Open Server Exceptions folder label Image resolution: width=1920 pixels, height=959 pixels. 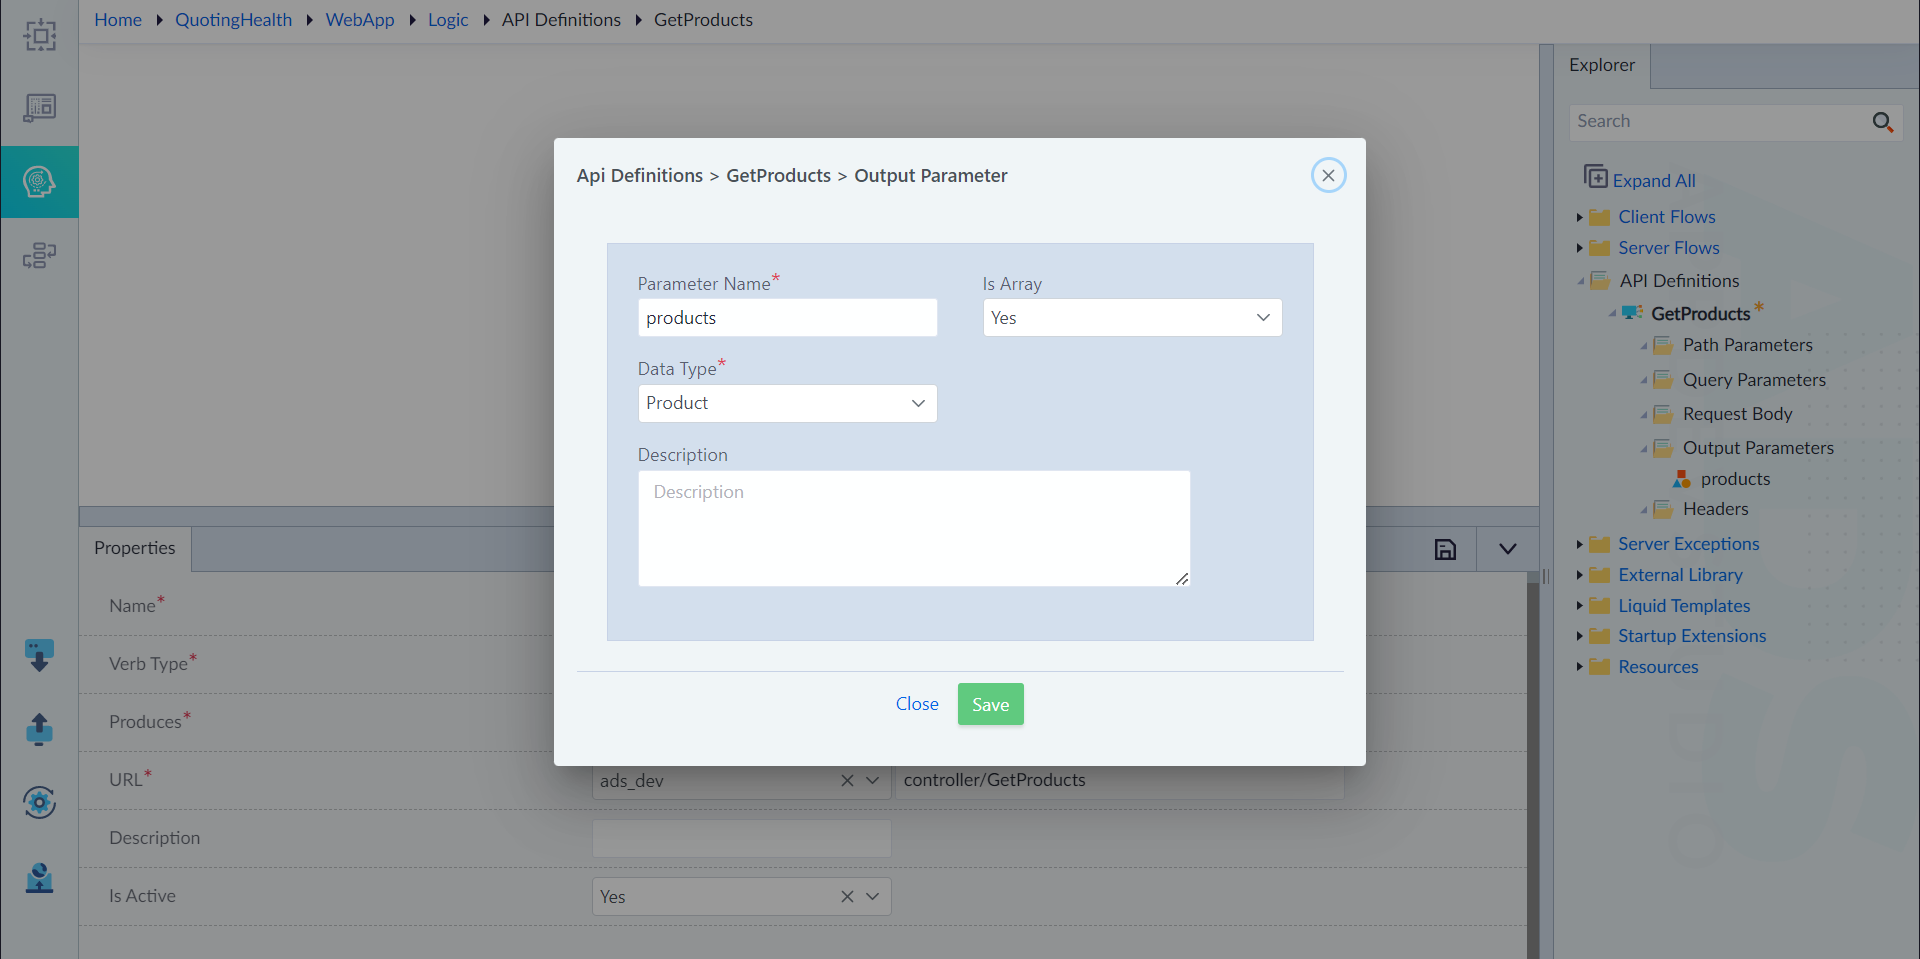[1688, 544]
